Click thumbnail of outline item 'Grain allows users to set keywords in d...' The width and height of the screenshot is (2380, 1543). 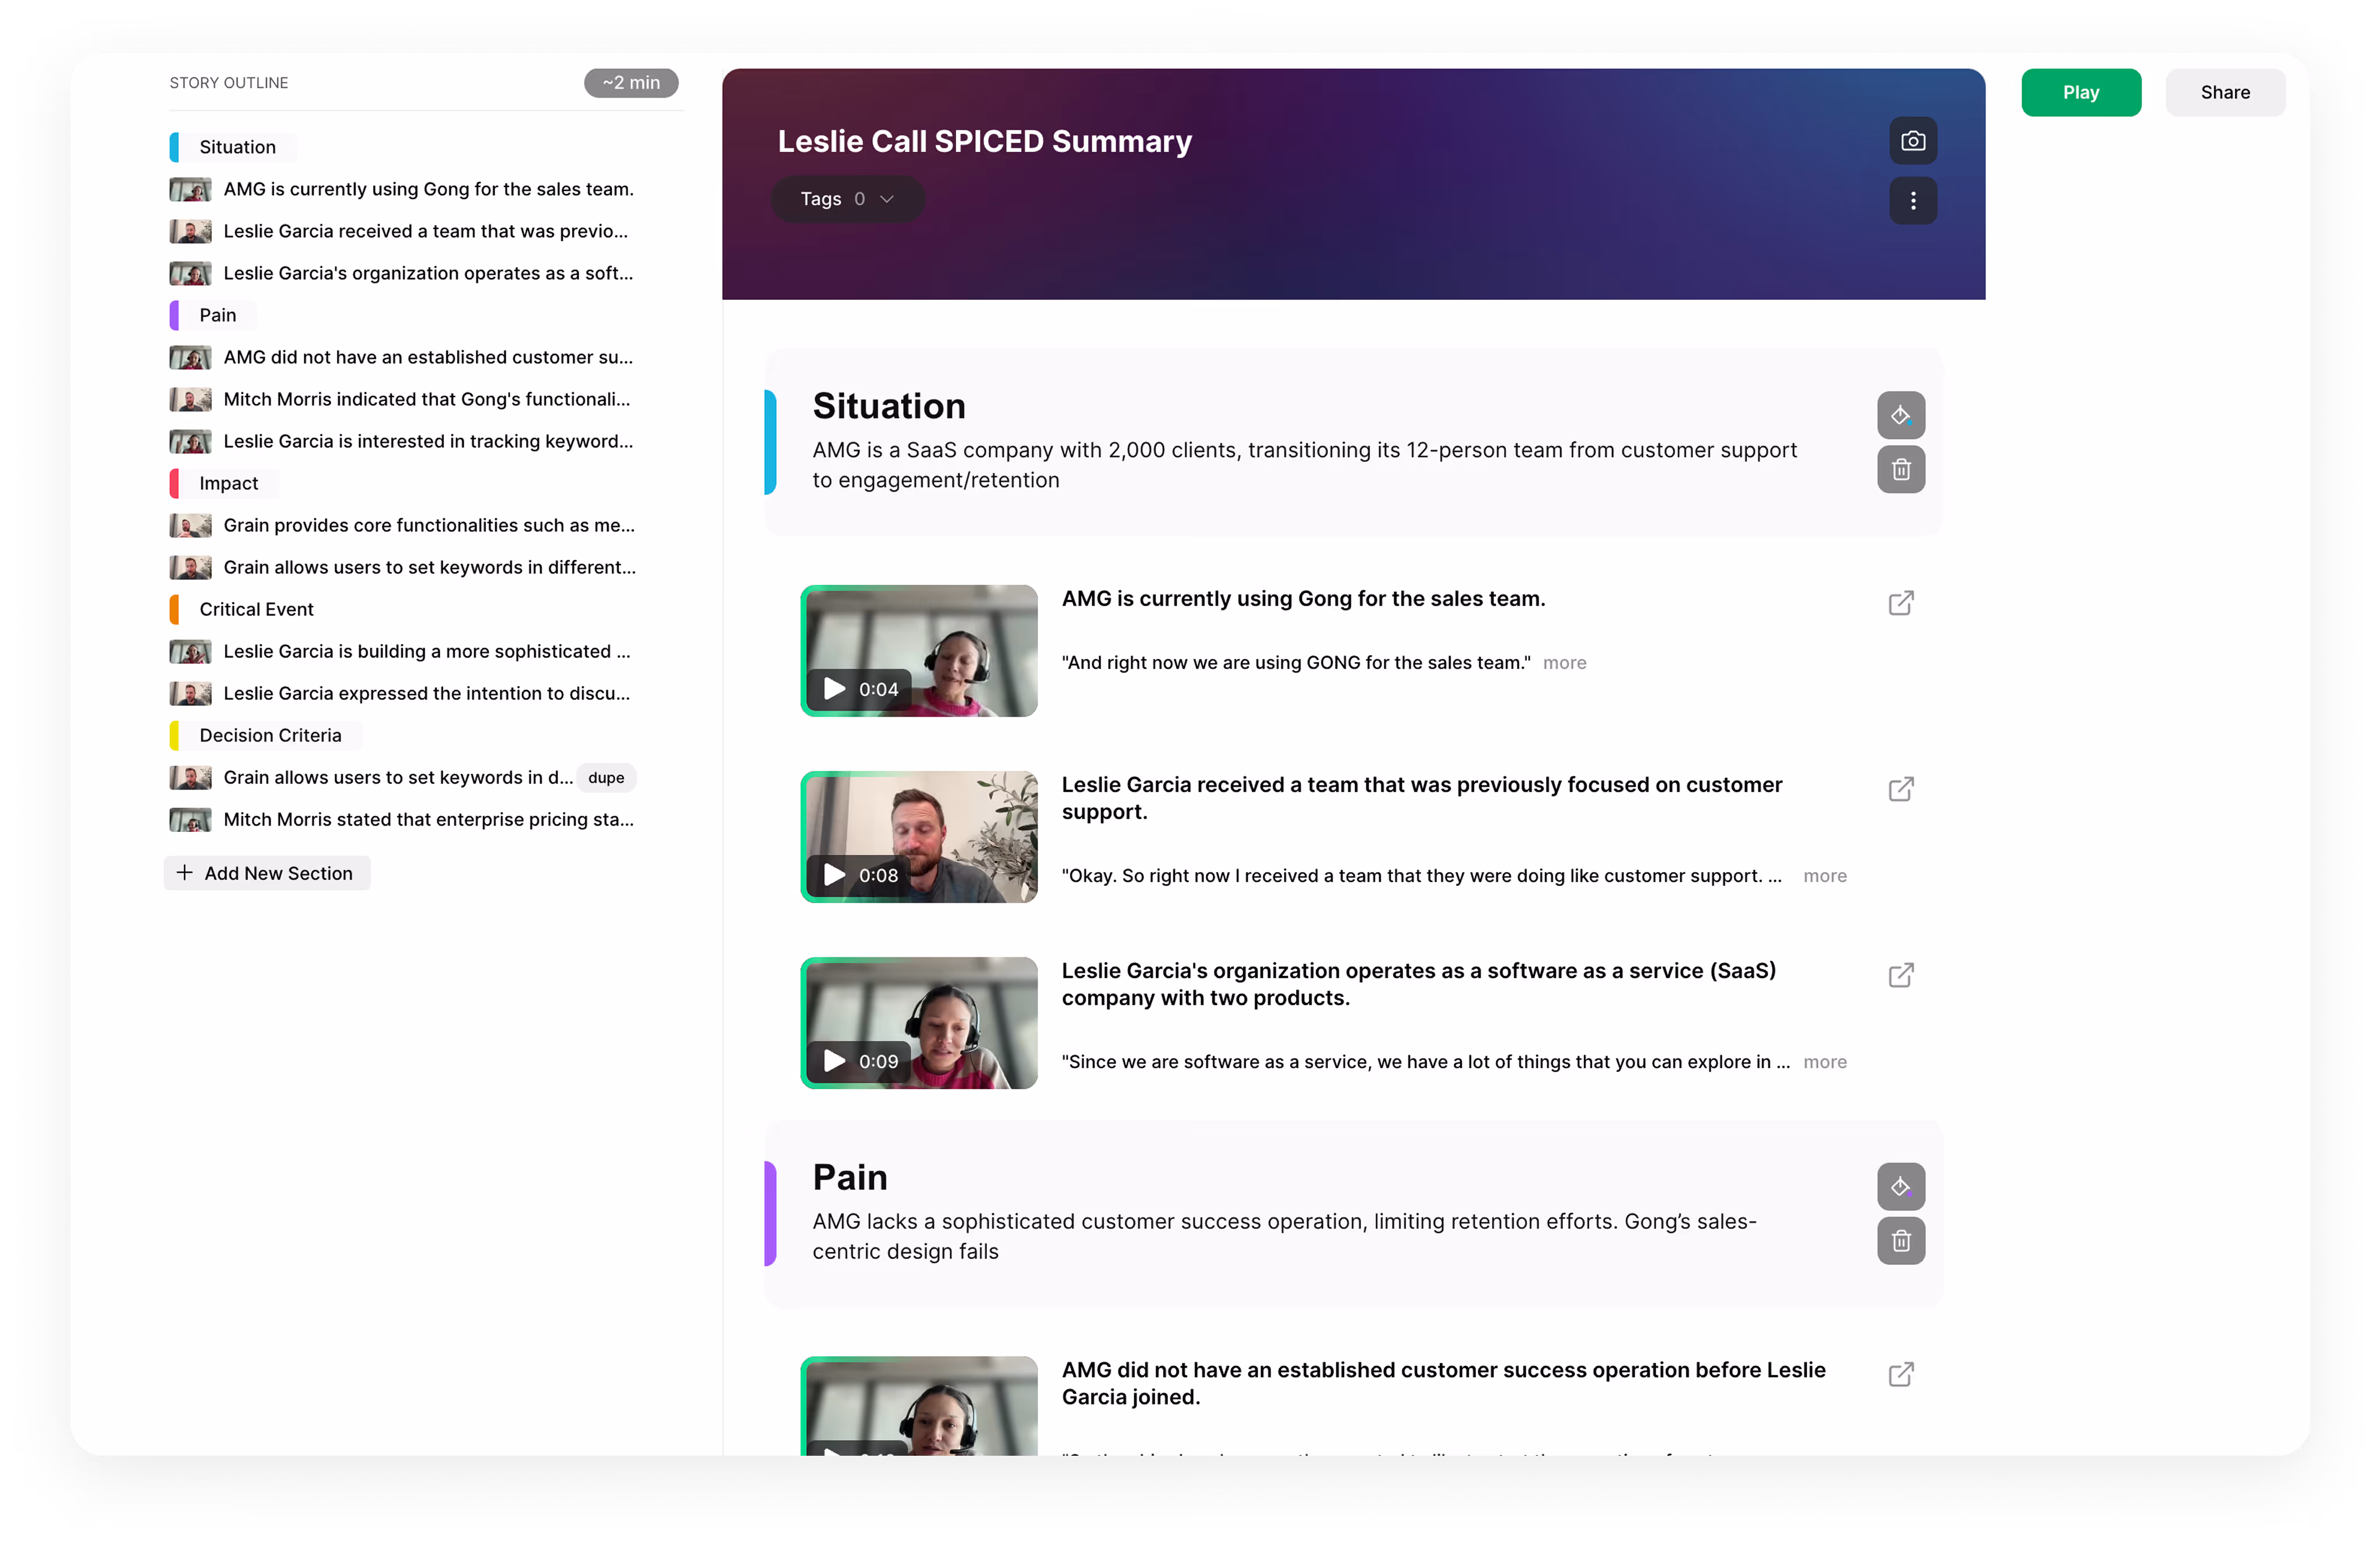point(190,777)
